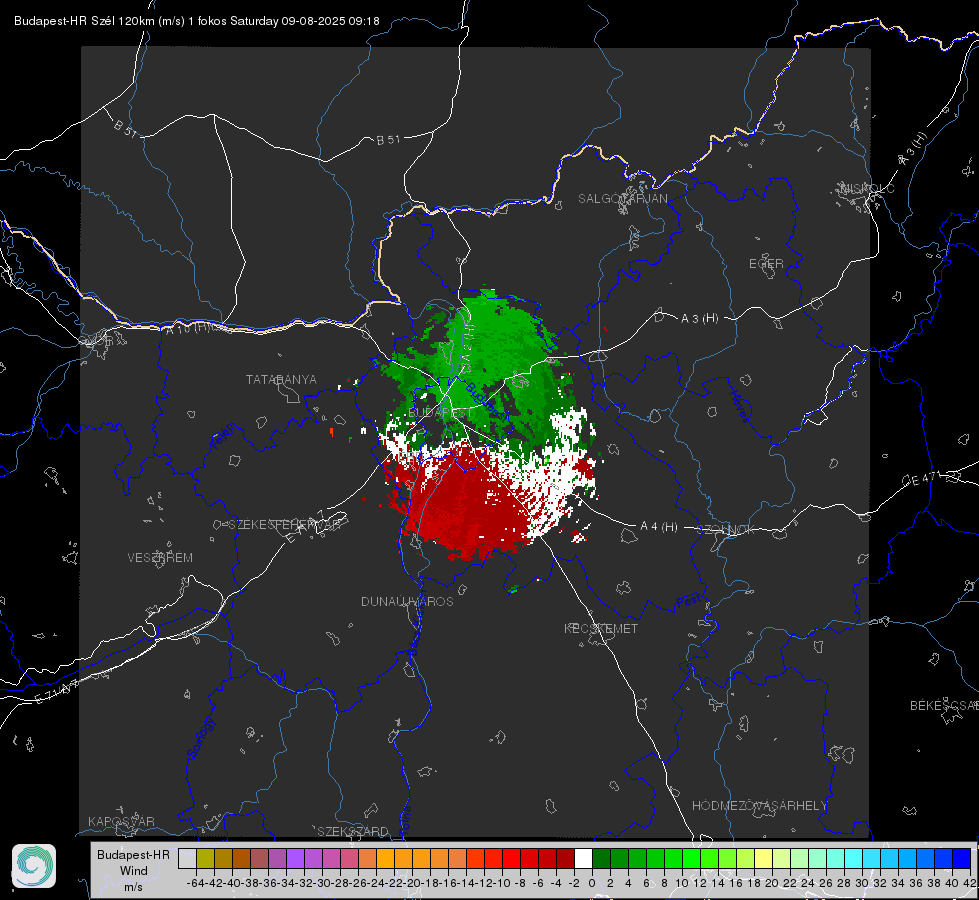Click the TATABÁNYA city label
Screen dimensions: 979x900
pyautogui.click(x=281, y=379)
